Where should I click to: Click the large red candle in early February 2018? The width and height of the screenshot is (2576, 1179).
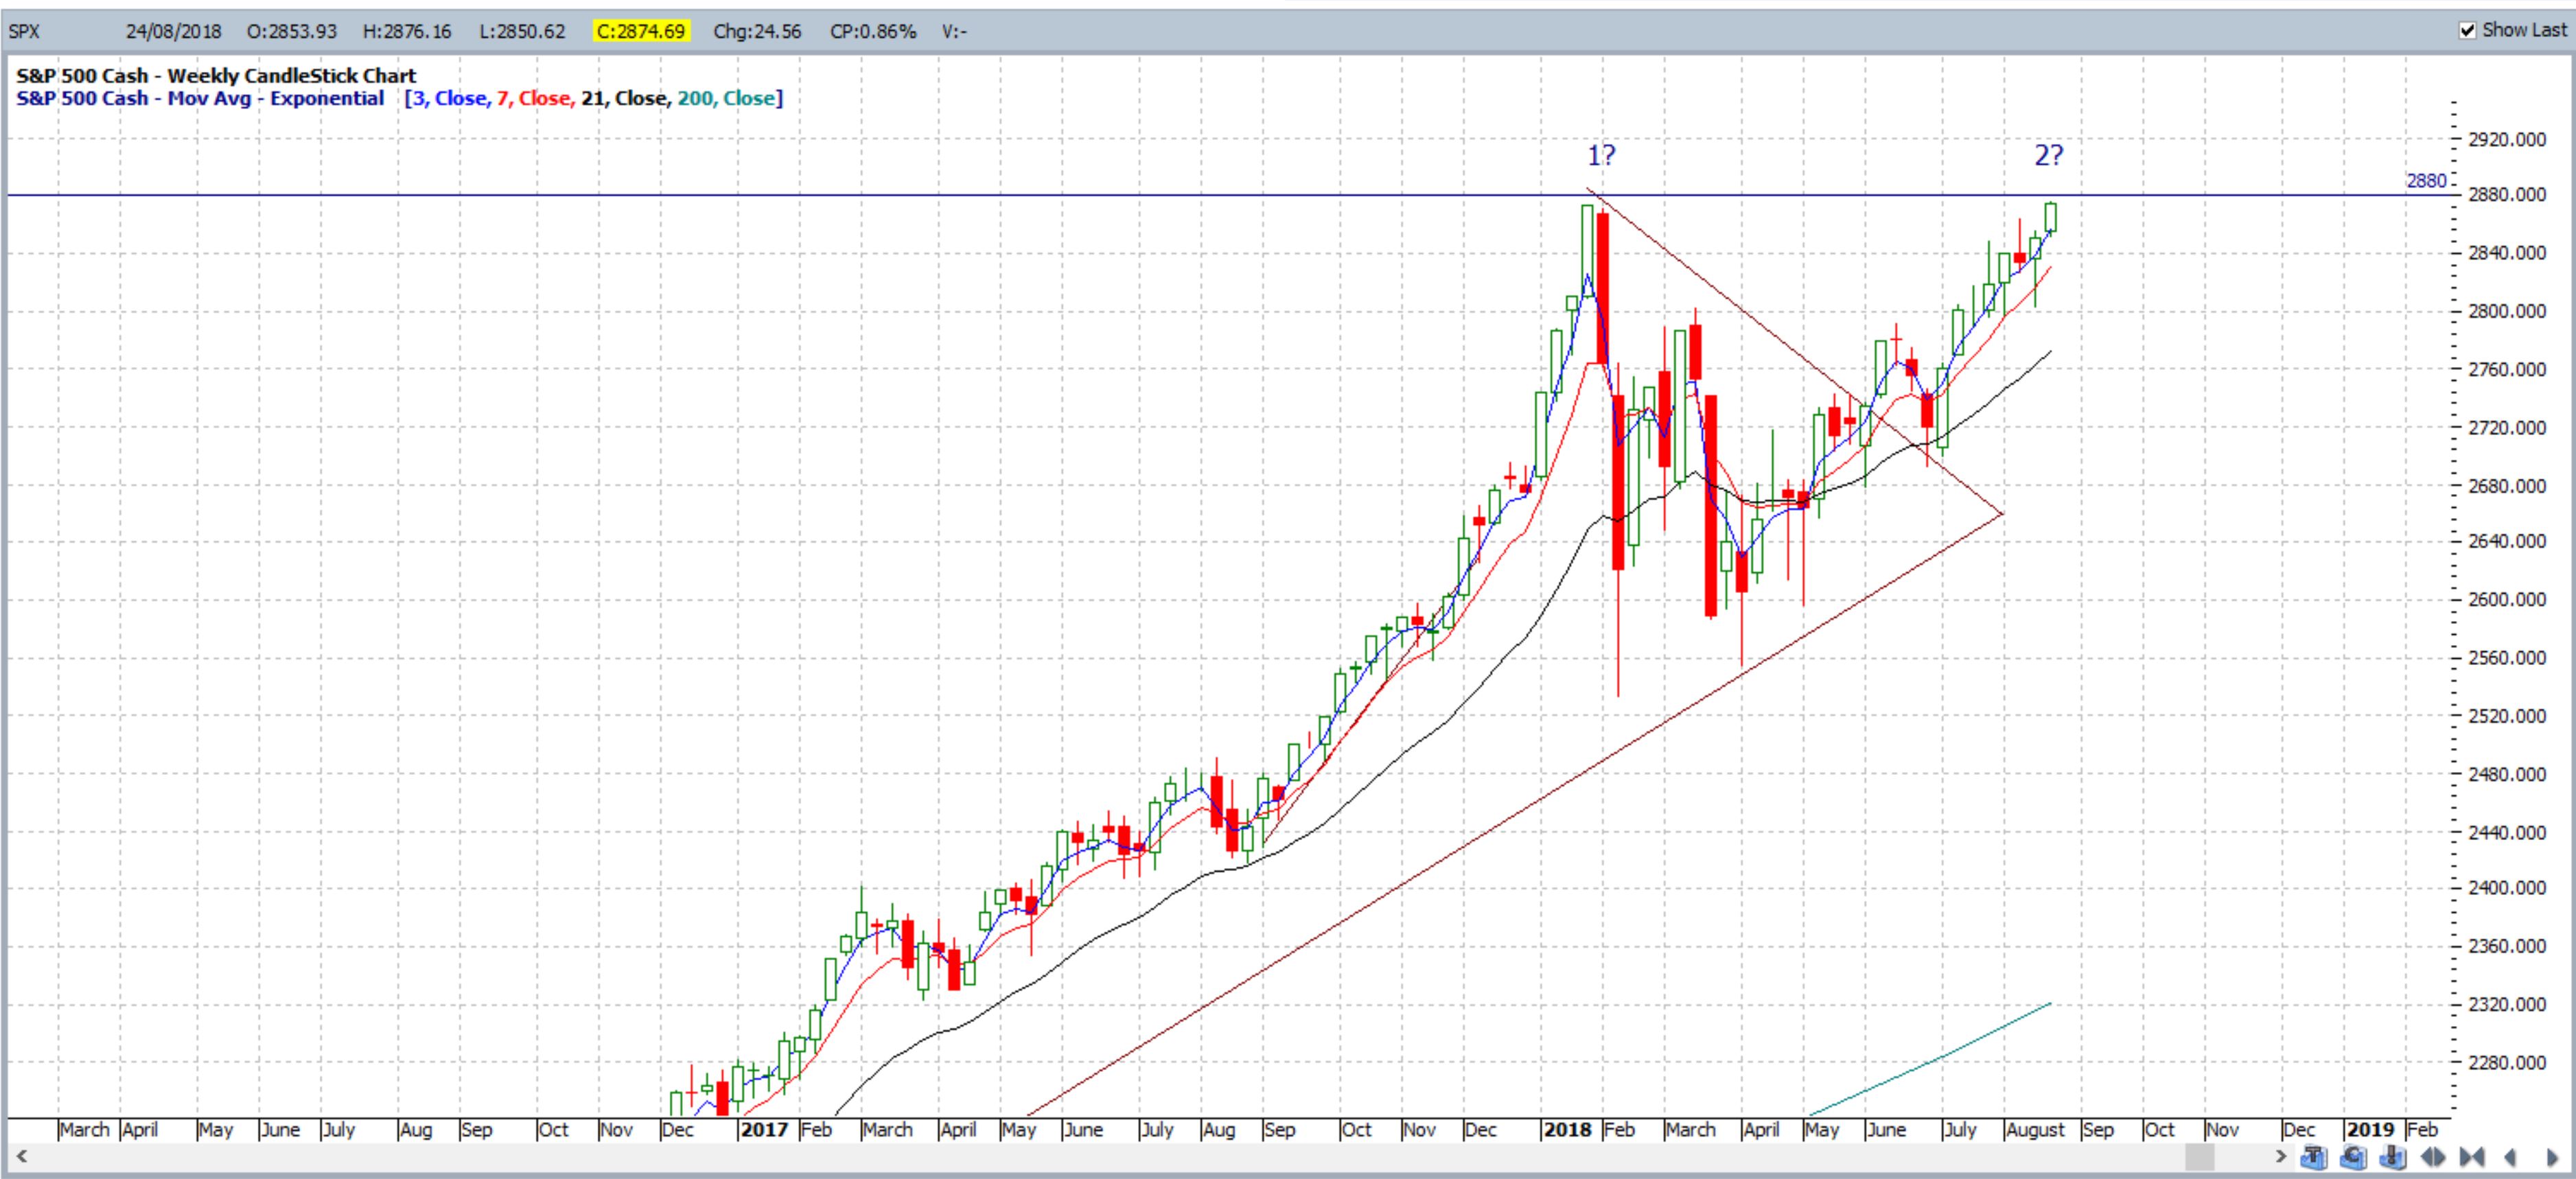pos(1603,289)
